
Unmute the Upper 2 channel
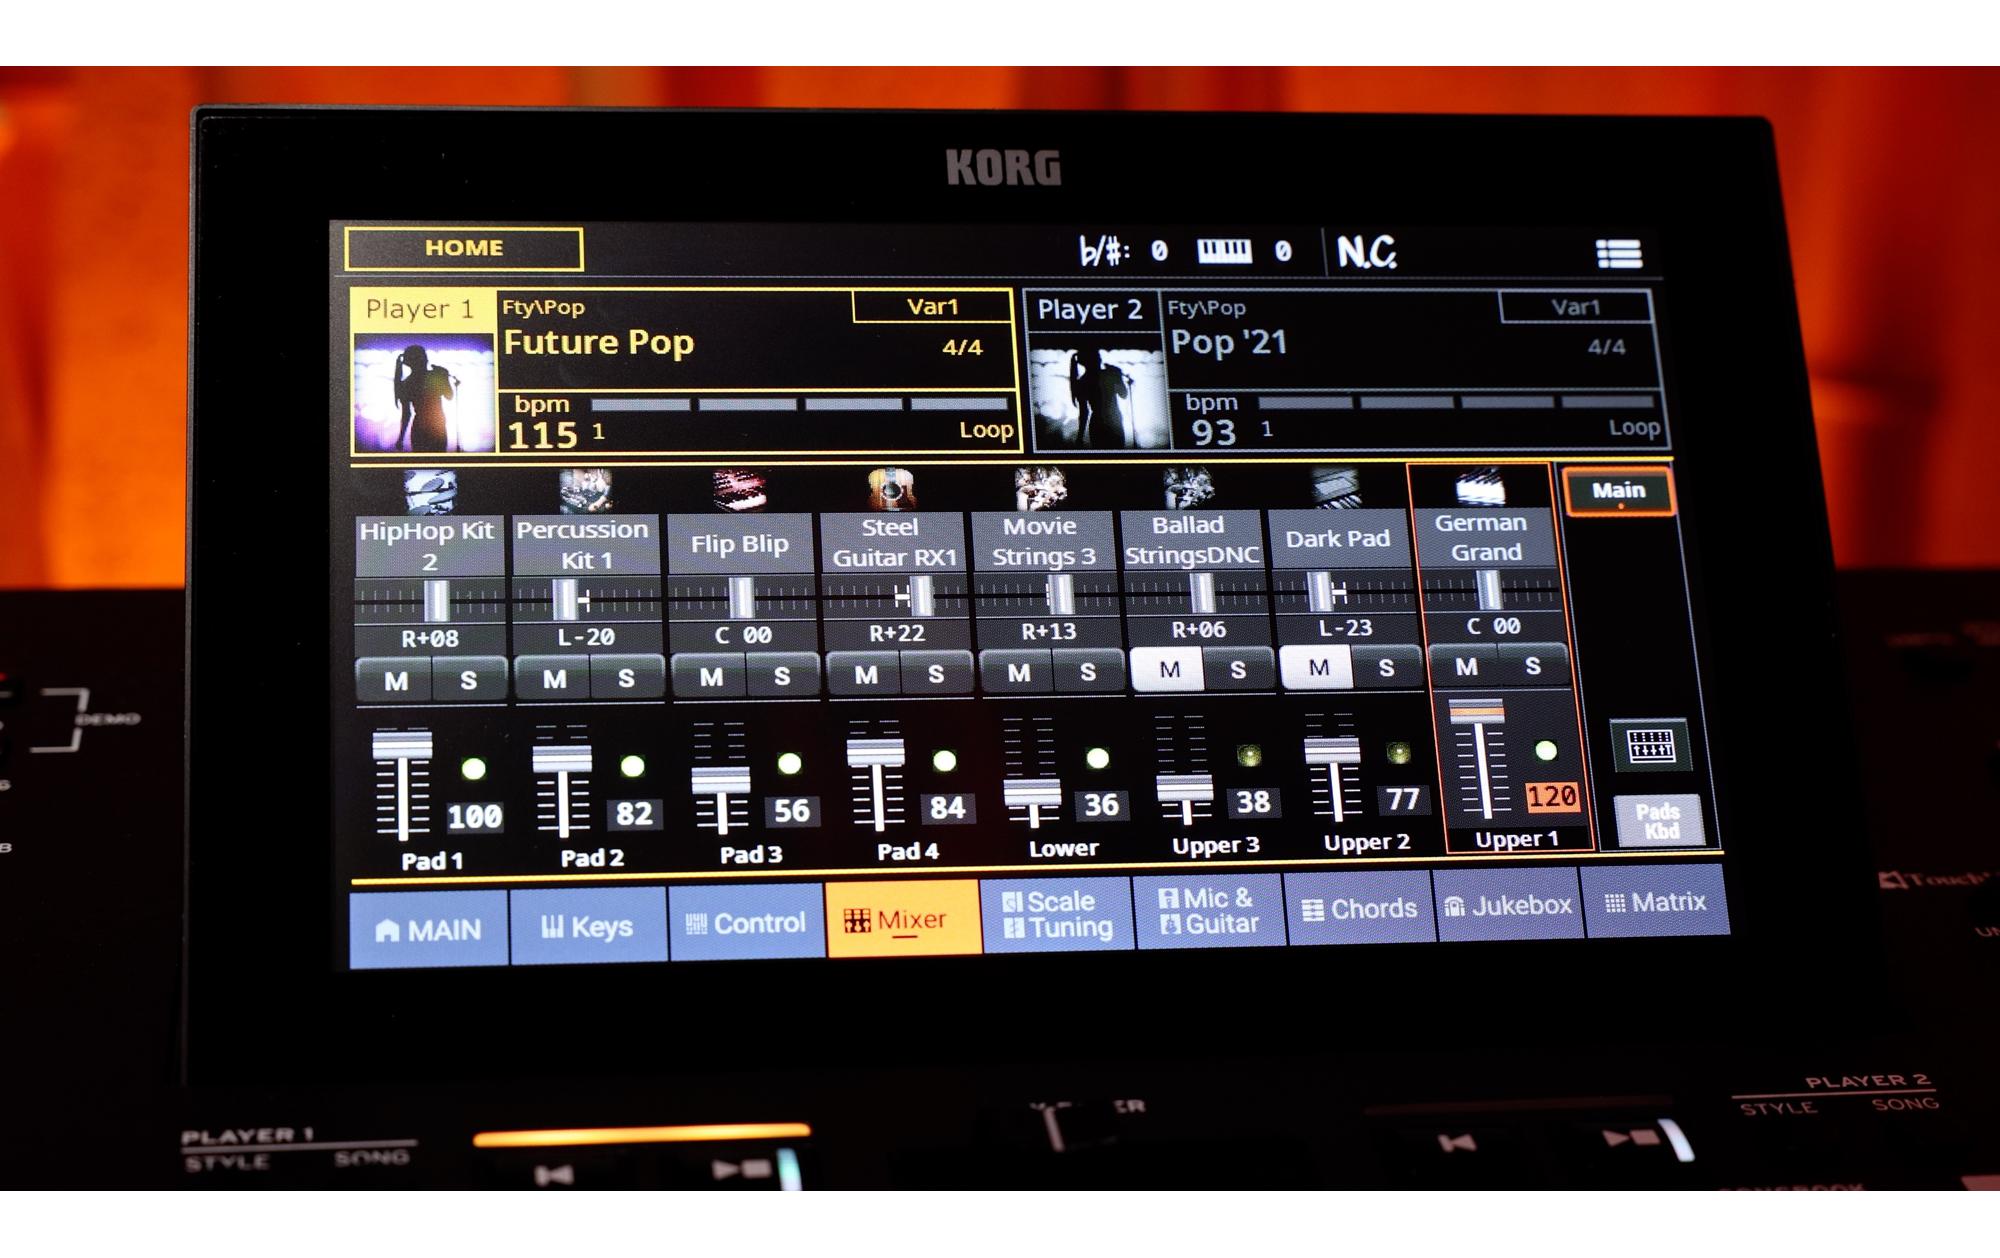point(1318,667)
